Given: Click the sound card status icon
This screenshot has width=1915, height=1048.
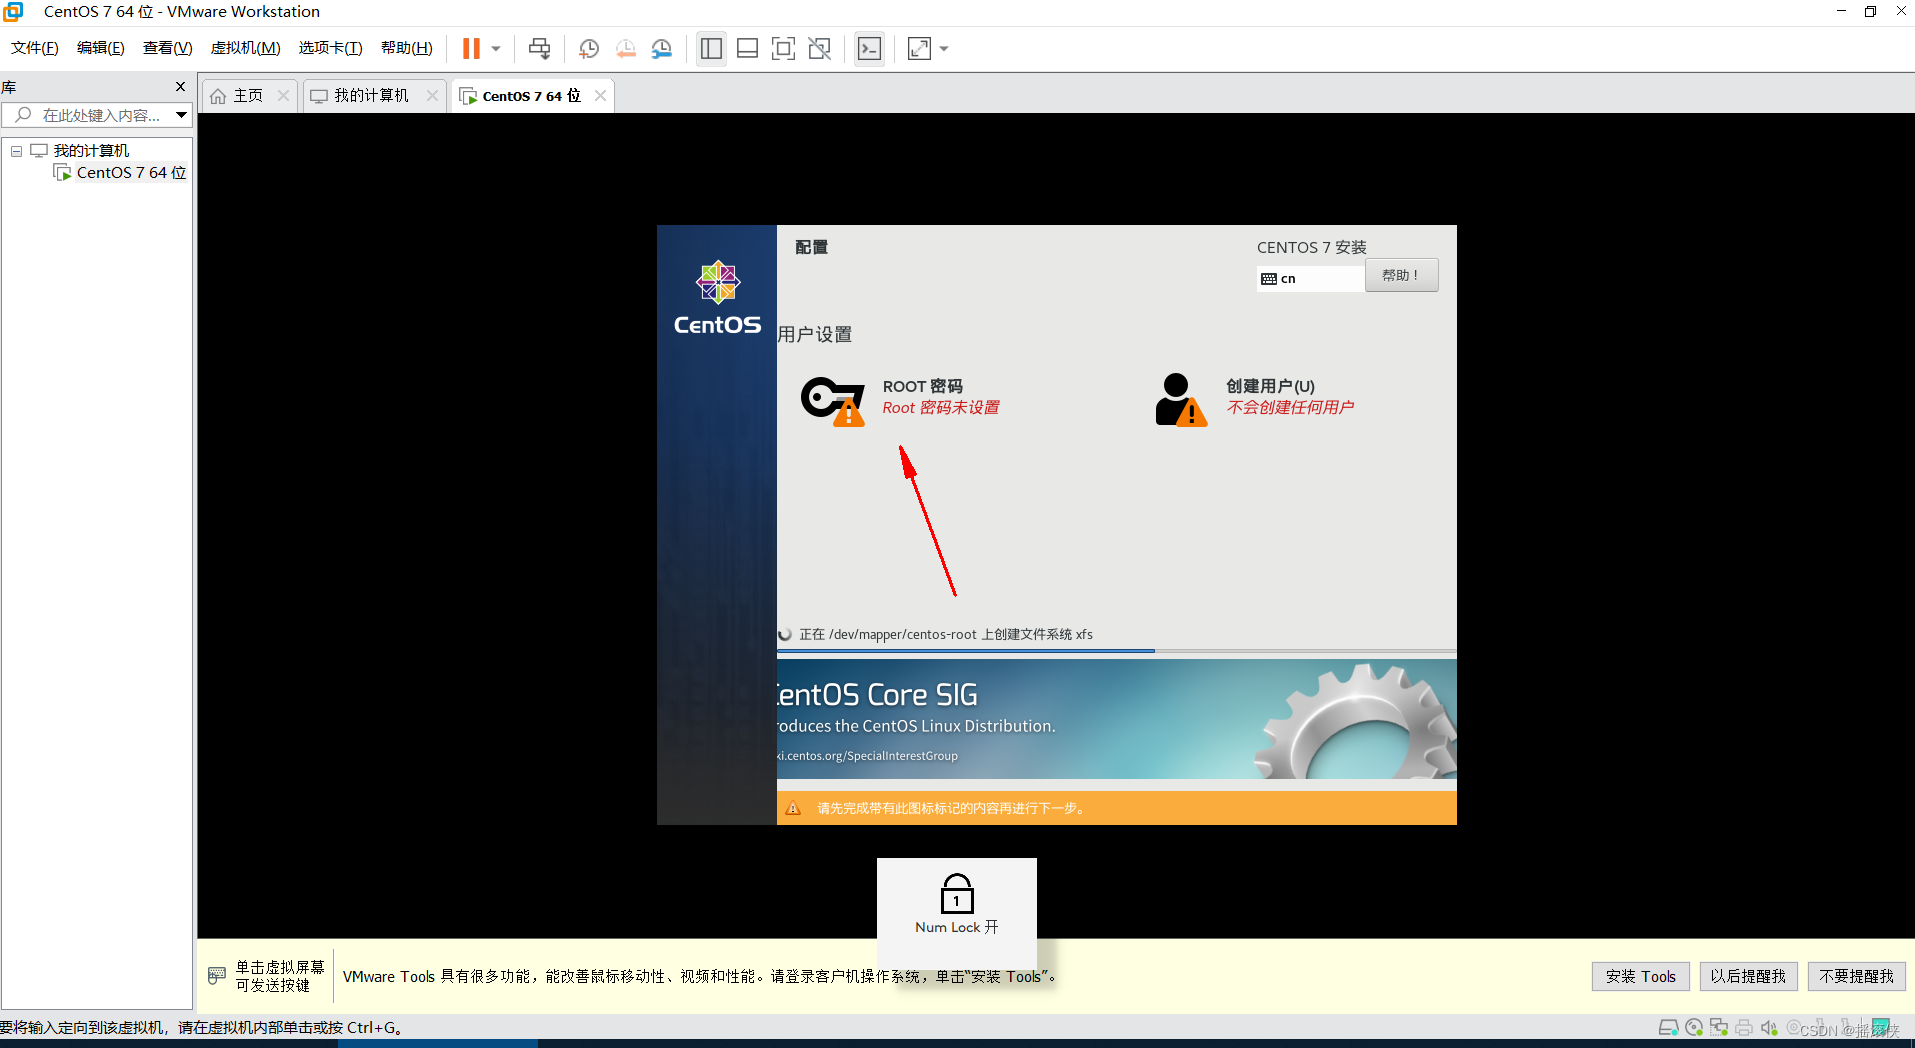Looking at the screenshot, I should click(1769, 1028).
